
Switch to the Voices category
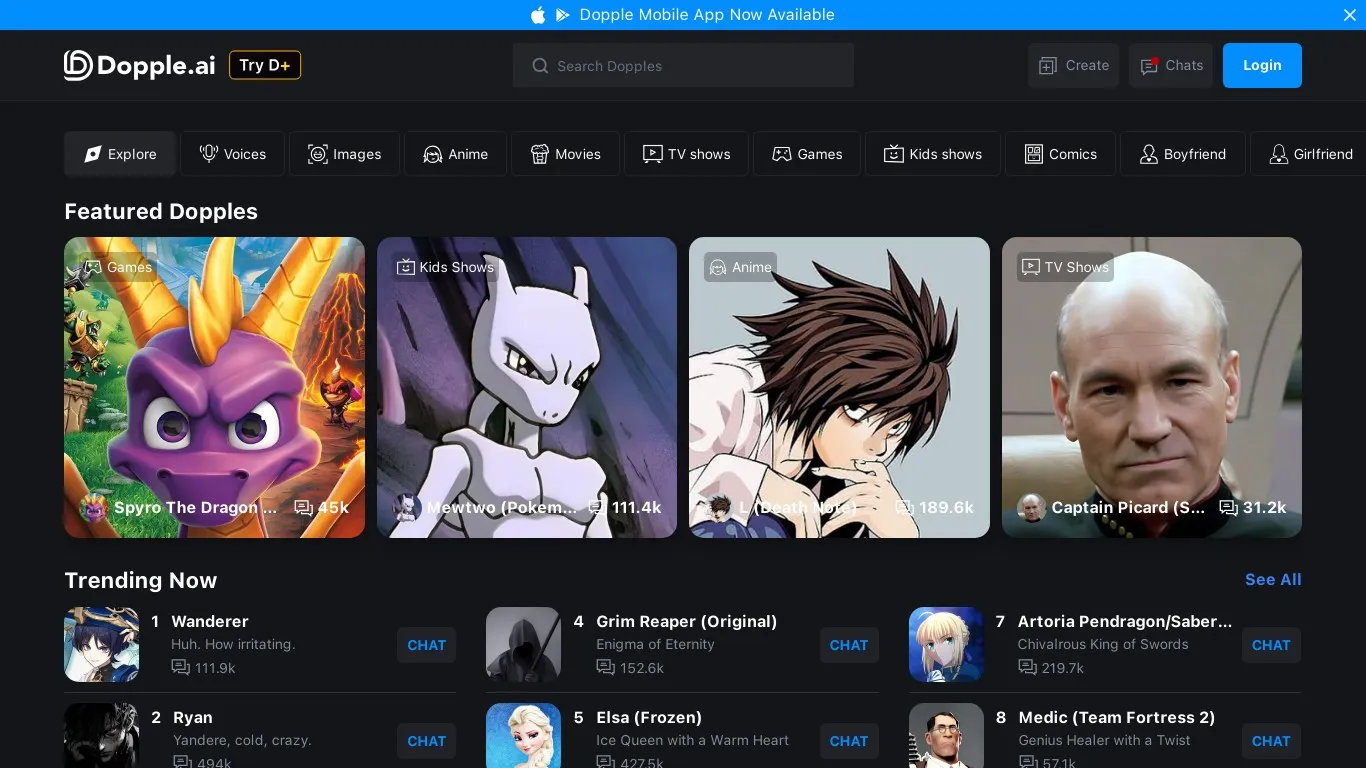pyautogui.click(x=232, y=154)
